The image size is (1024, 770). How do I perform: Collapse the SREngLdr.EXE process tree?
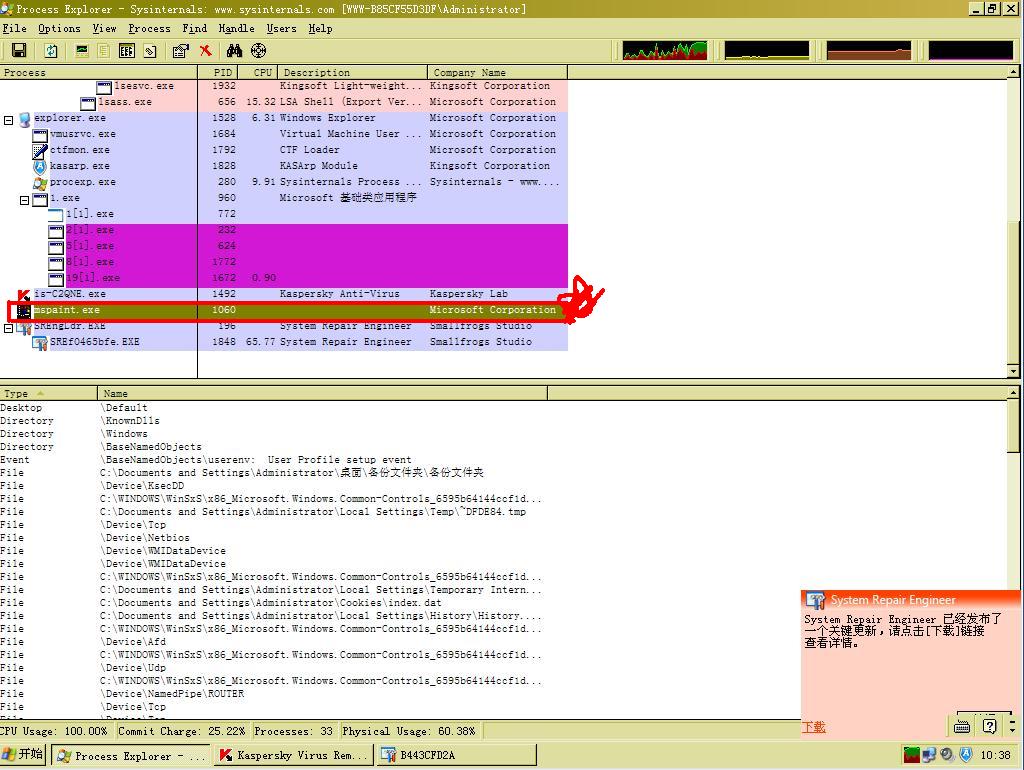(8, 327)
